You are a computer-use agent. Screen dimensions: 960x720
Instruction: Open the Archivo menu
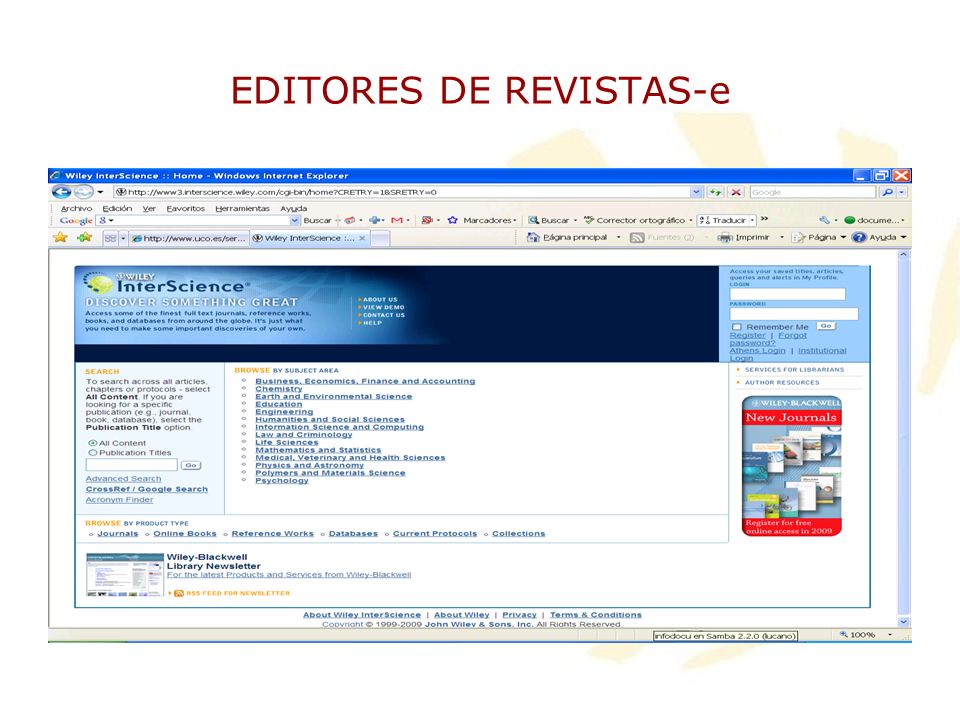click(x=76, y=209)
